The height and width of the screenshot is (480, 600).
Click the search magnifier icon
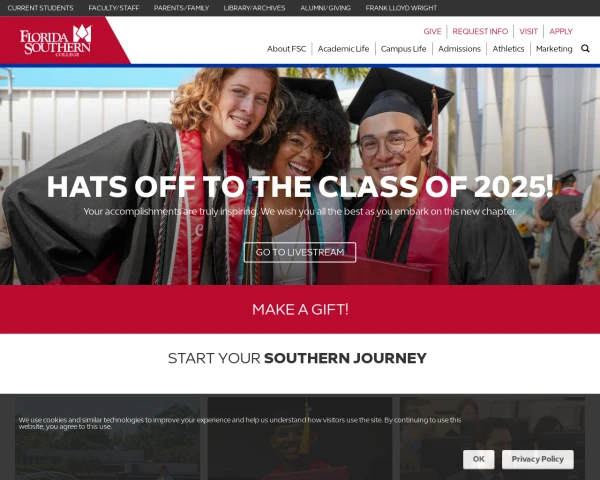coord(585,49)
